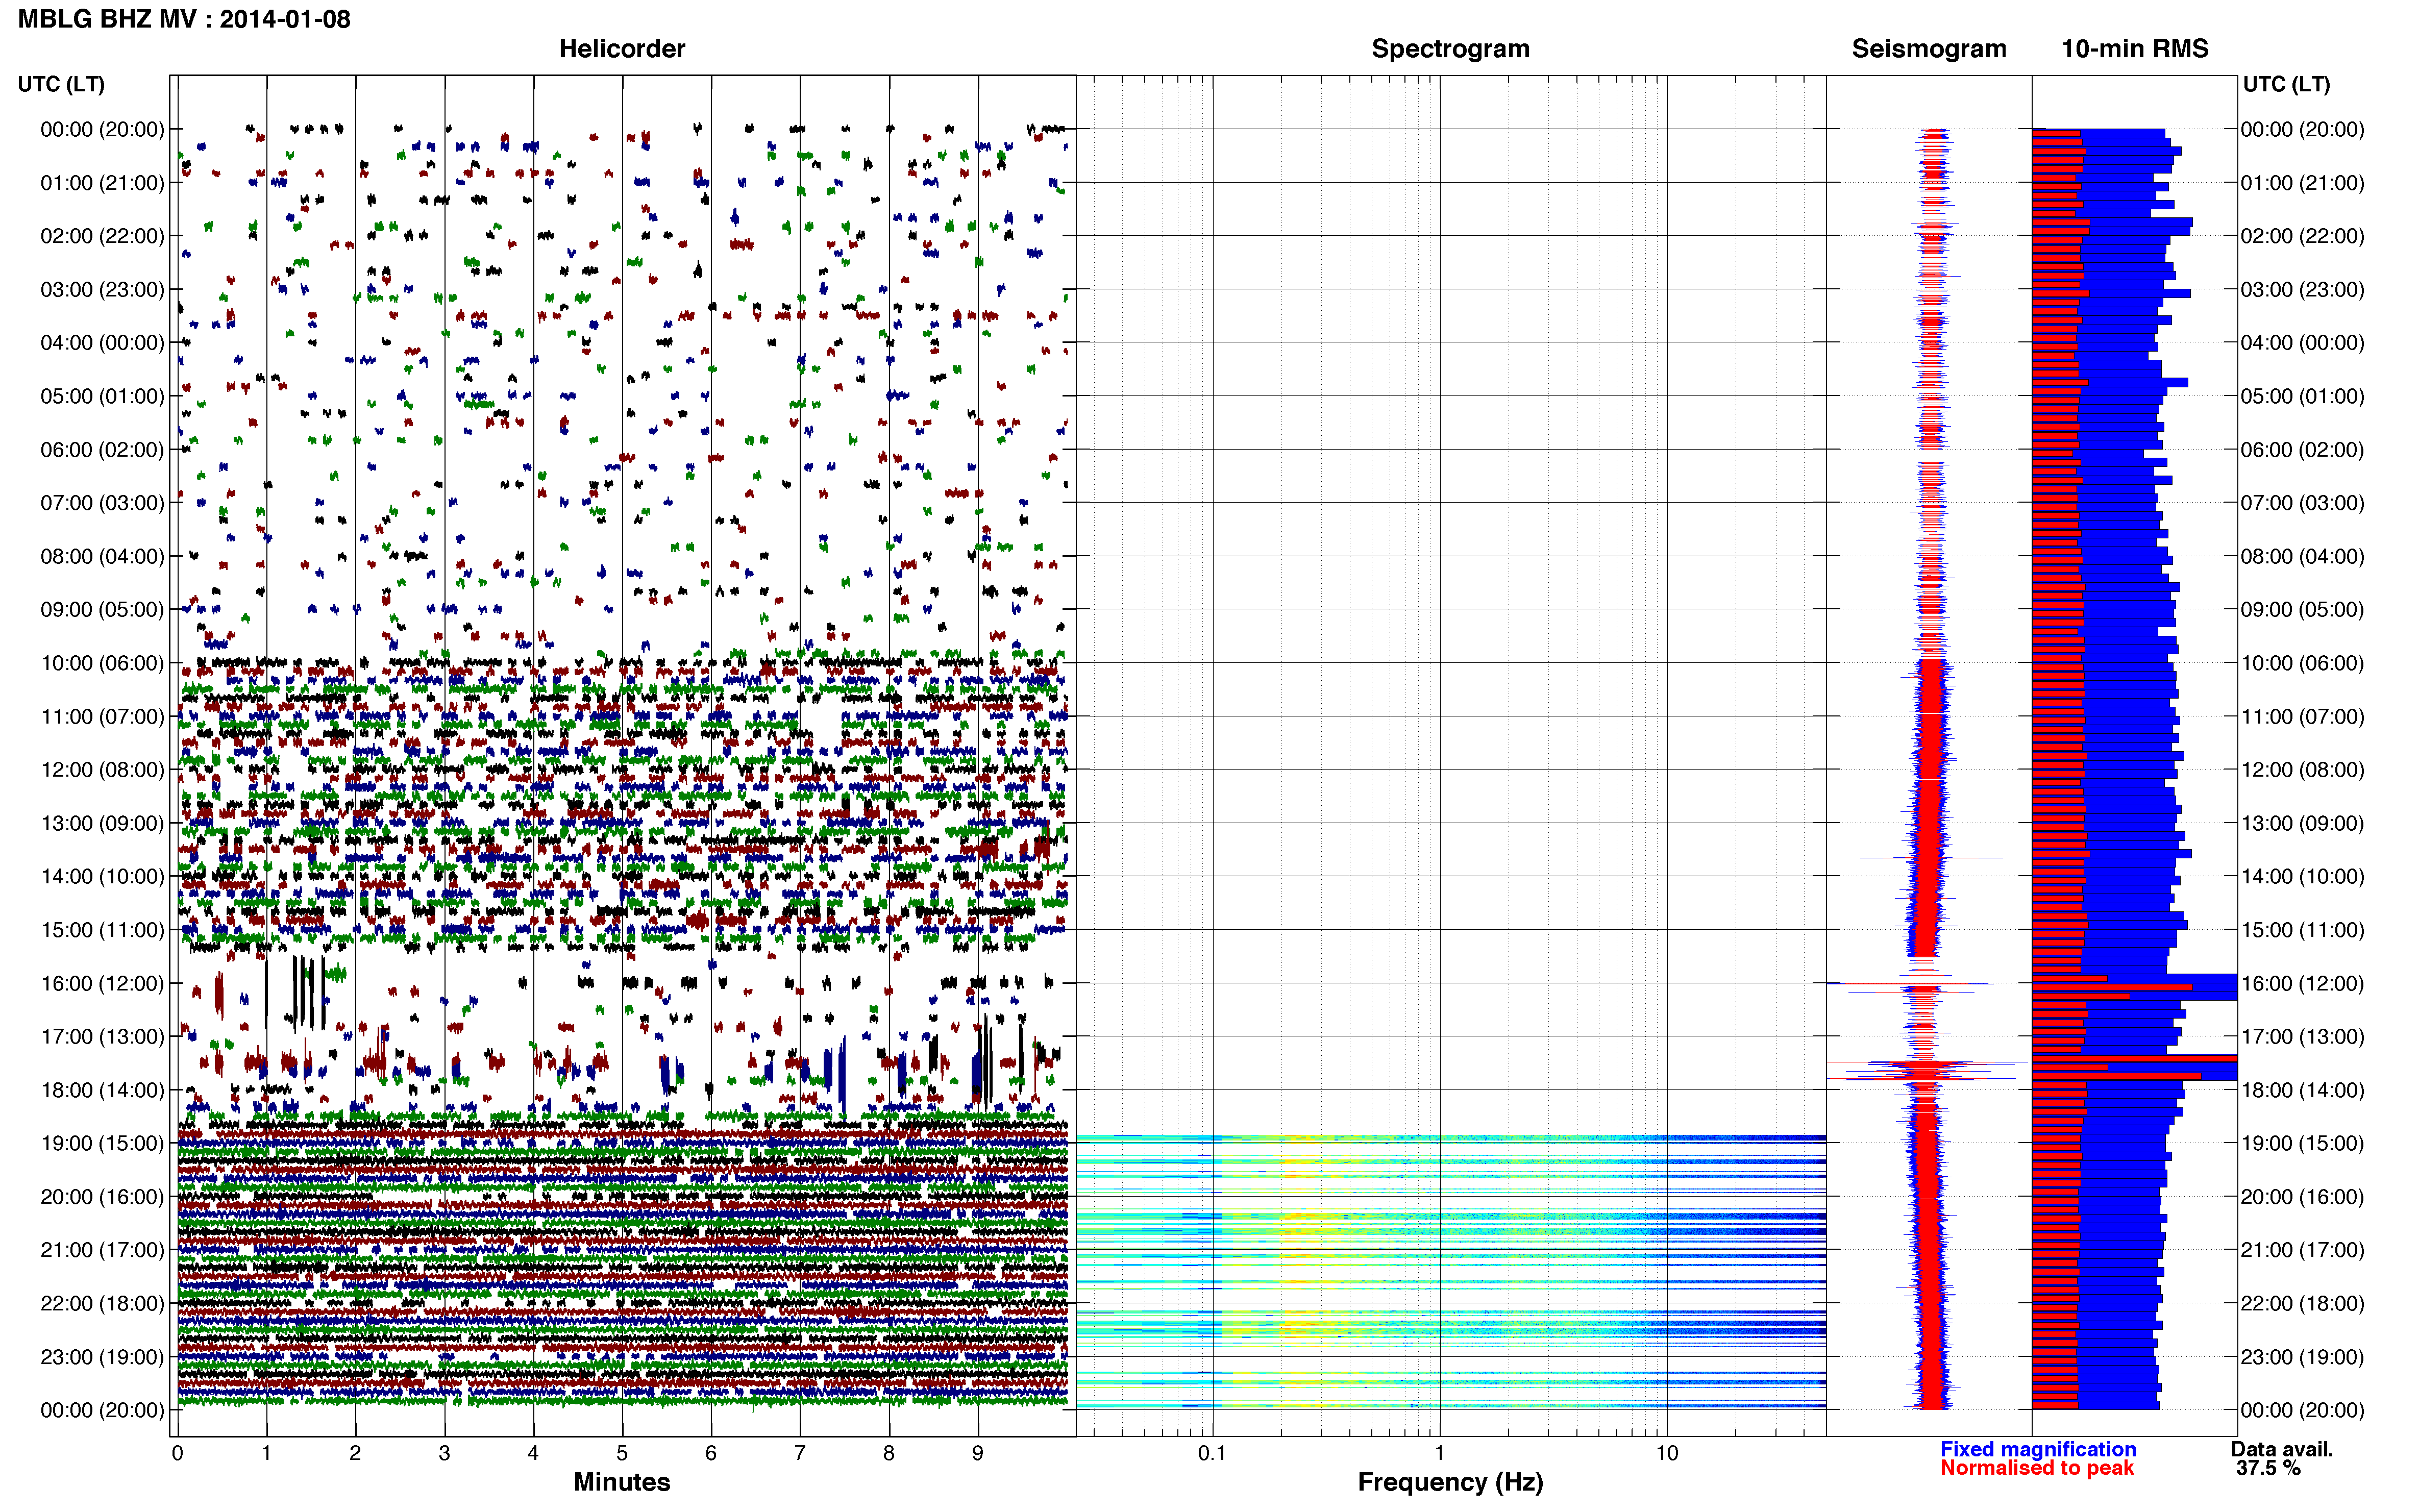The image size is (2419, 1512).
Task: Click Helicorder time label 05:00 (01:00)
Action: click(x=102, y=396)
